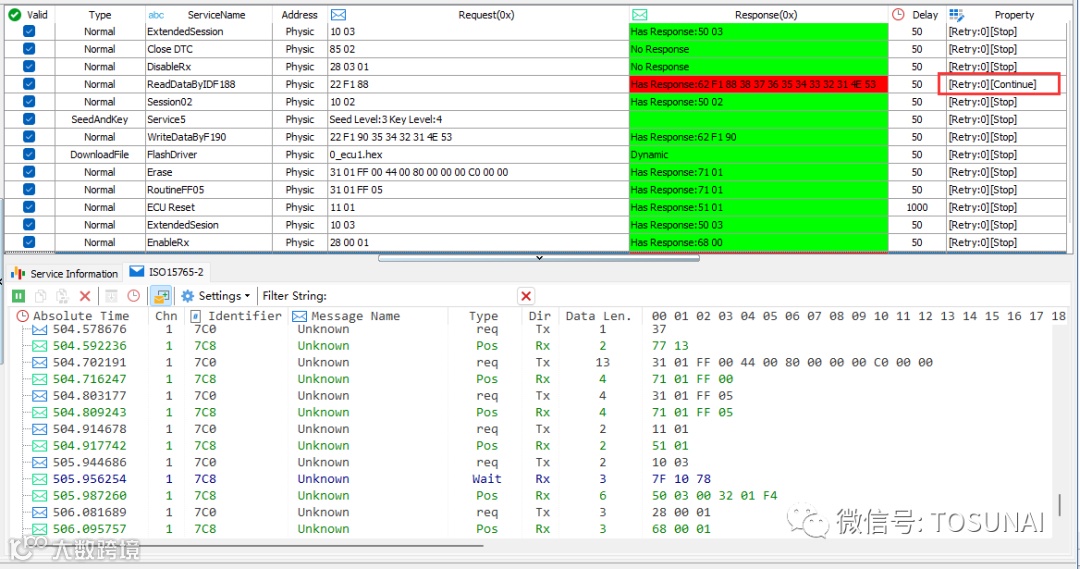Select the EnableRx service name cell
The height and width of the screenshot is (569, 1080).
pos(209,242)
